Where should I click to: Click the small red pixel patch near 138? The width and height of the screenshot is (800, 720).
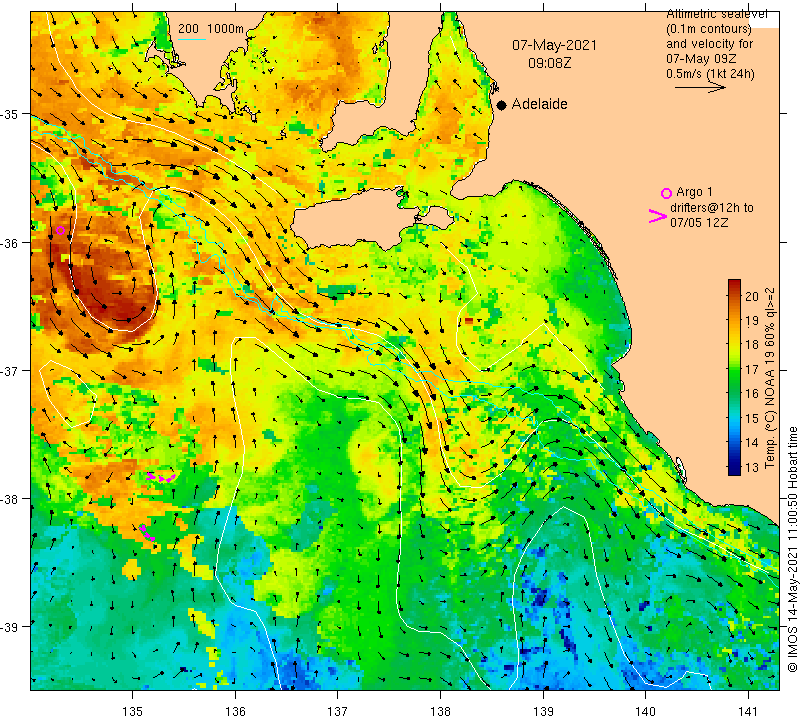coord(469,320)
